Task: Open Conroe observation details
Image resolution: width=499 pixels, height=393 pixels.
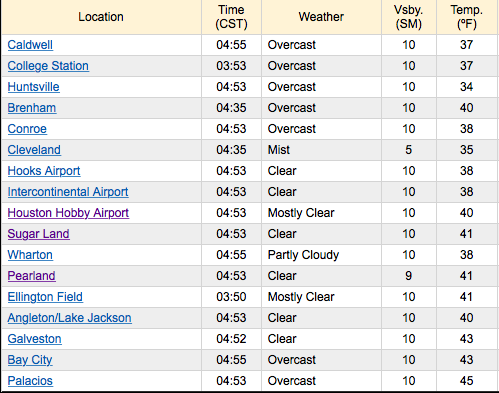Action: tap(27, 129)
